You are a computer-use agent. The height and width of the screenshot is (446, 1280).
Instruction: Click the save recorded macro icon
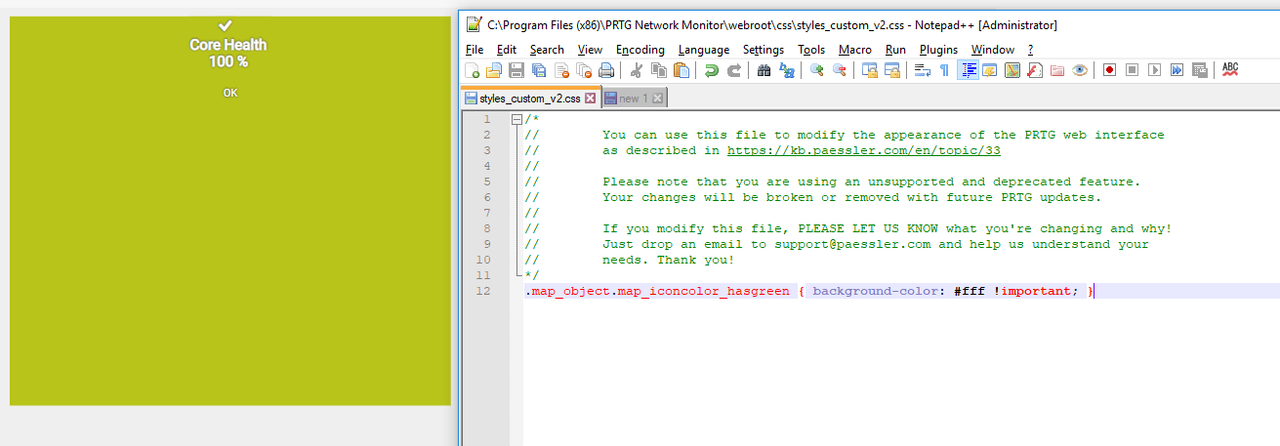[x=1199, y=70]
